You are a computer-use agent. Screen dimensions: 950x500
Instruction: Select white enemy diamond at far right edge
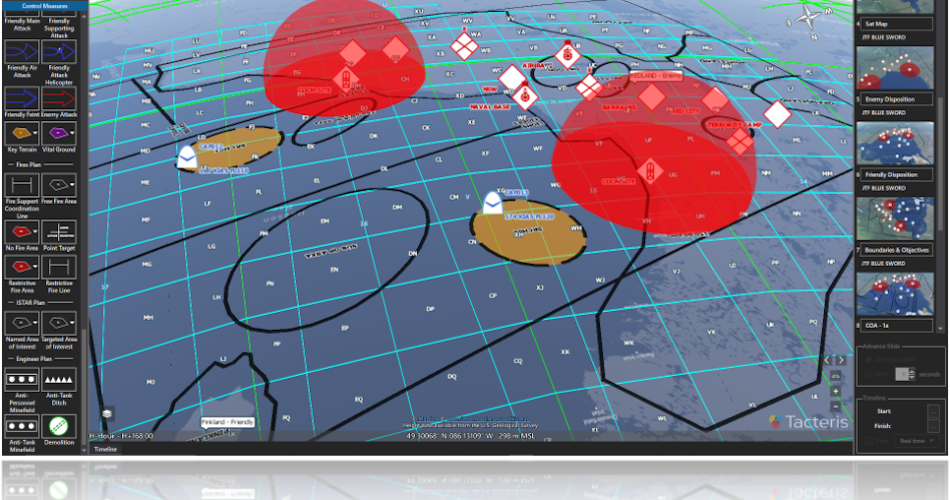777,114
